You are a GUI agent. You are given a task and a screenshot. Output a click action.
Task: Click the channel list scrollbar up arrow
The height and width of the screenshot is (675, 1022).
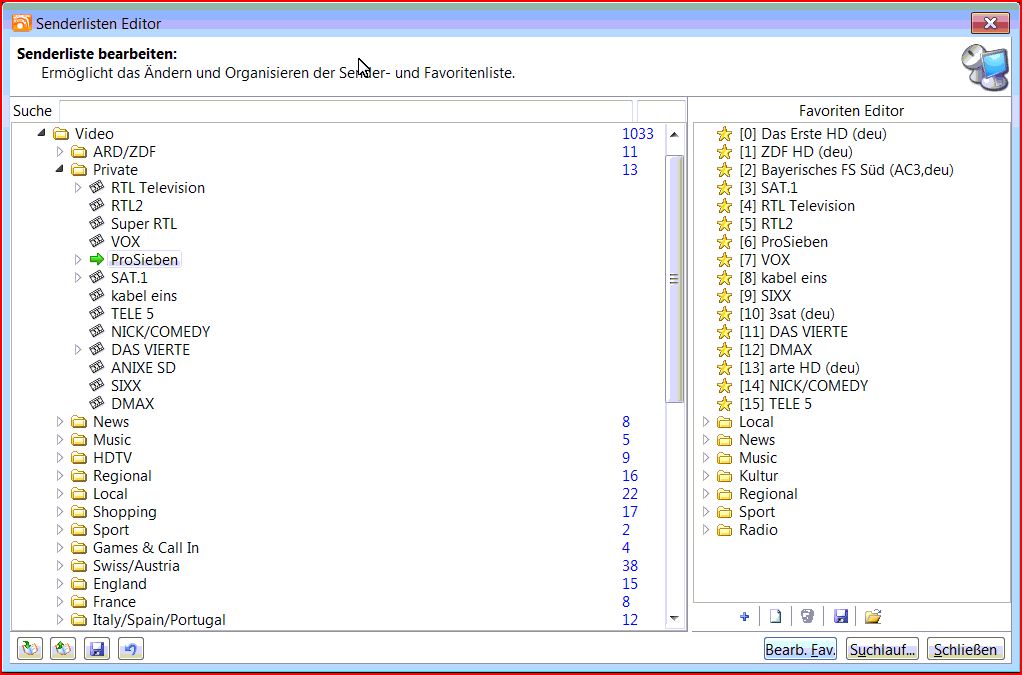[674, 134]
